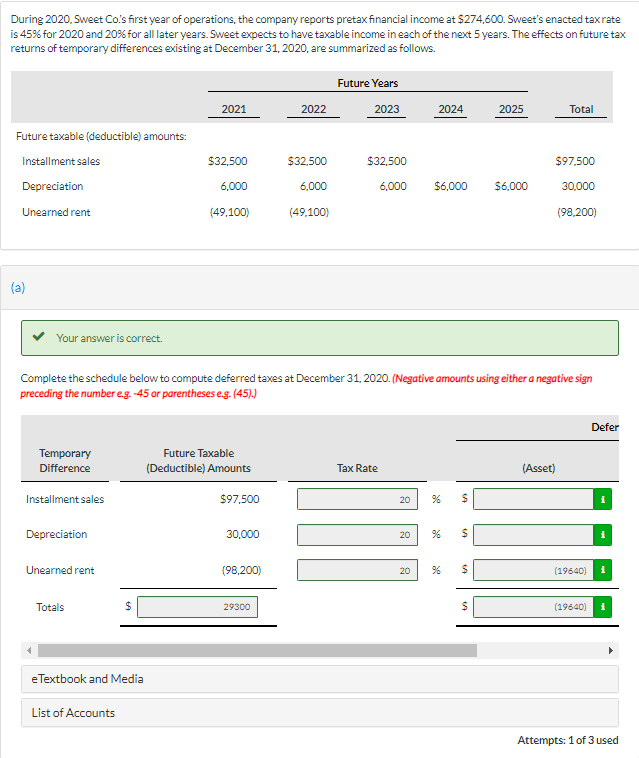
Task: Click info icon beside Depreciation asset field
Action: (x=602, y=535)
